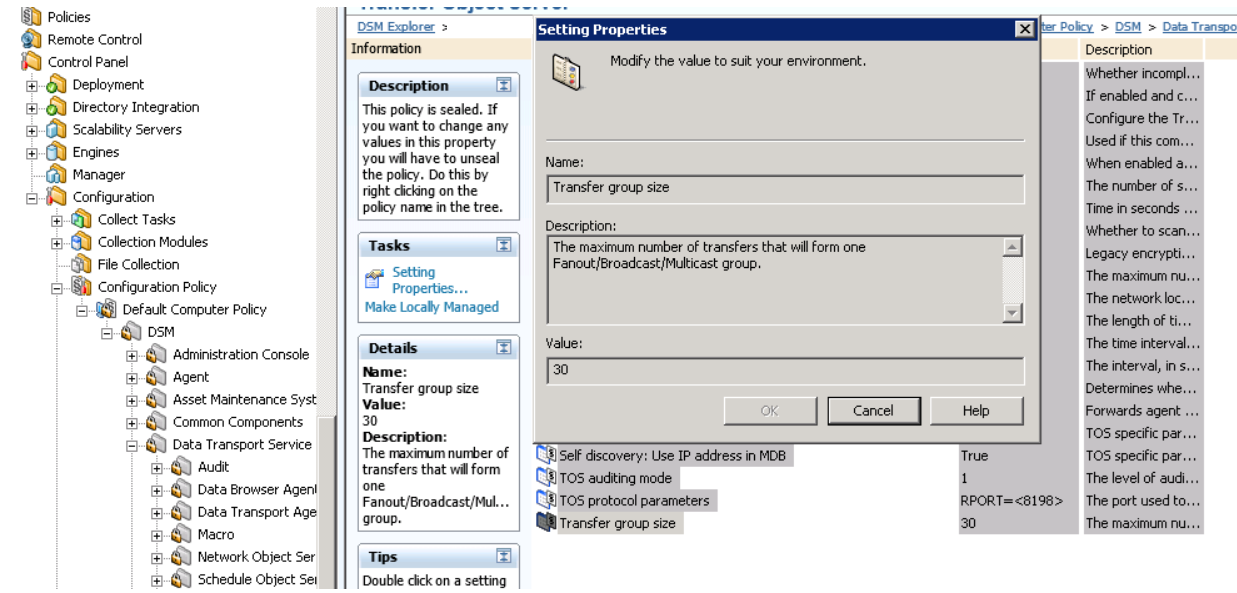Screen dimensions: 1237x593
Task: Click the File Collection icon
Action: point(81,265)
